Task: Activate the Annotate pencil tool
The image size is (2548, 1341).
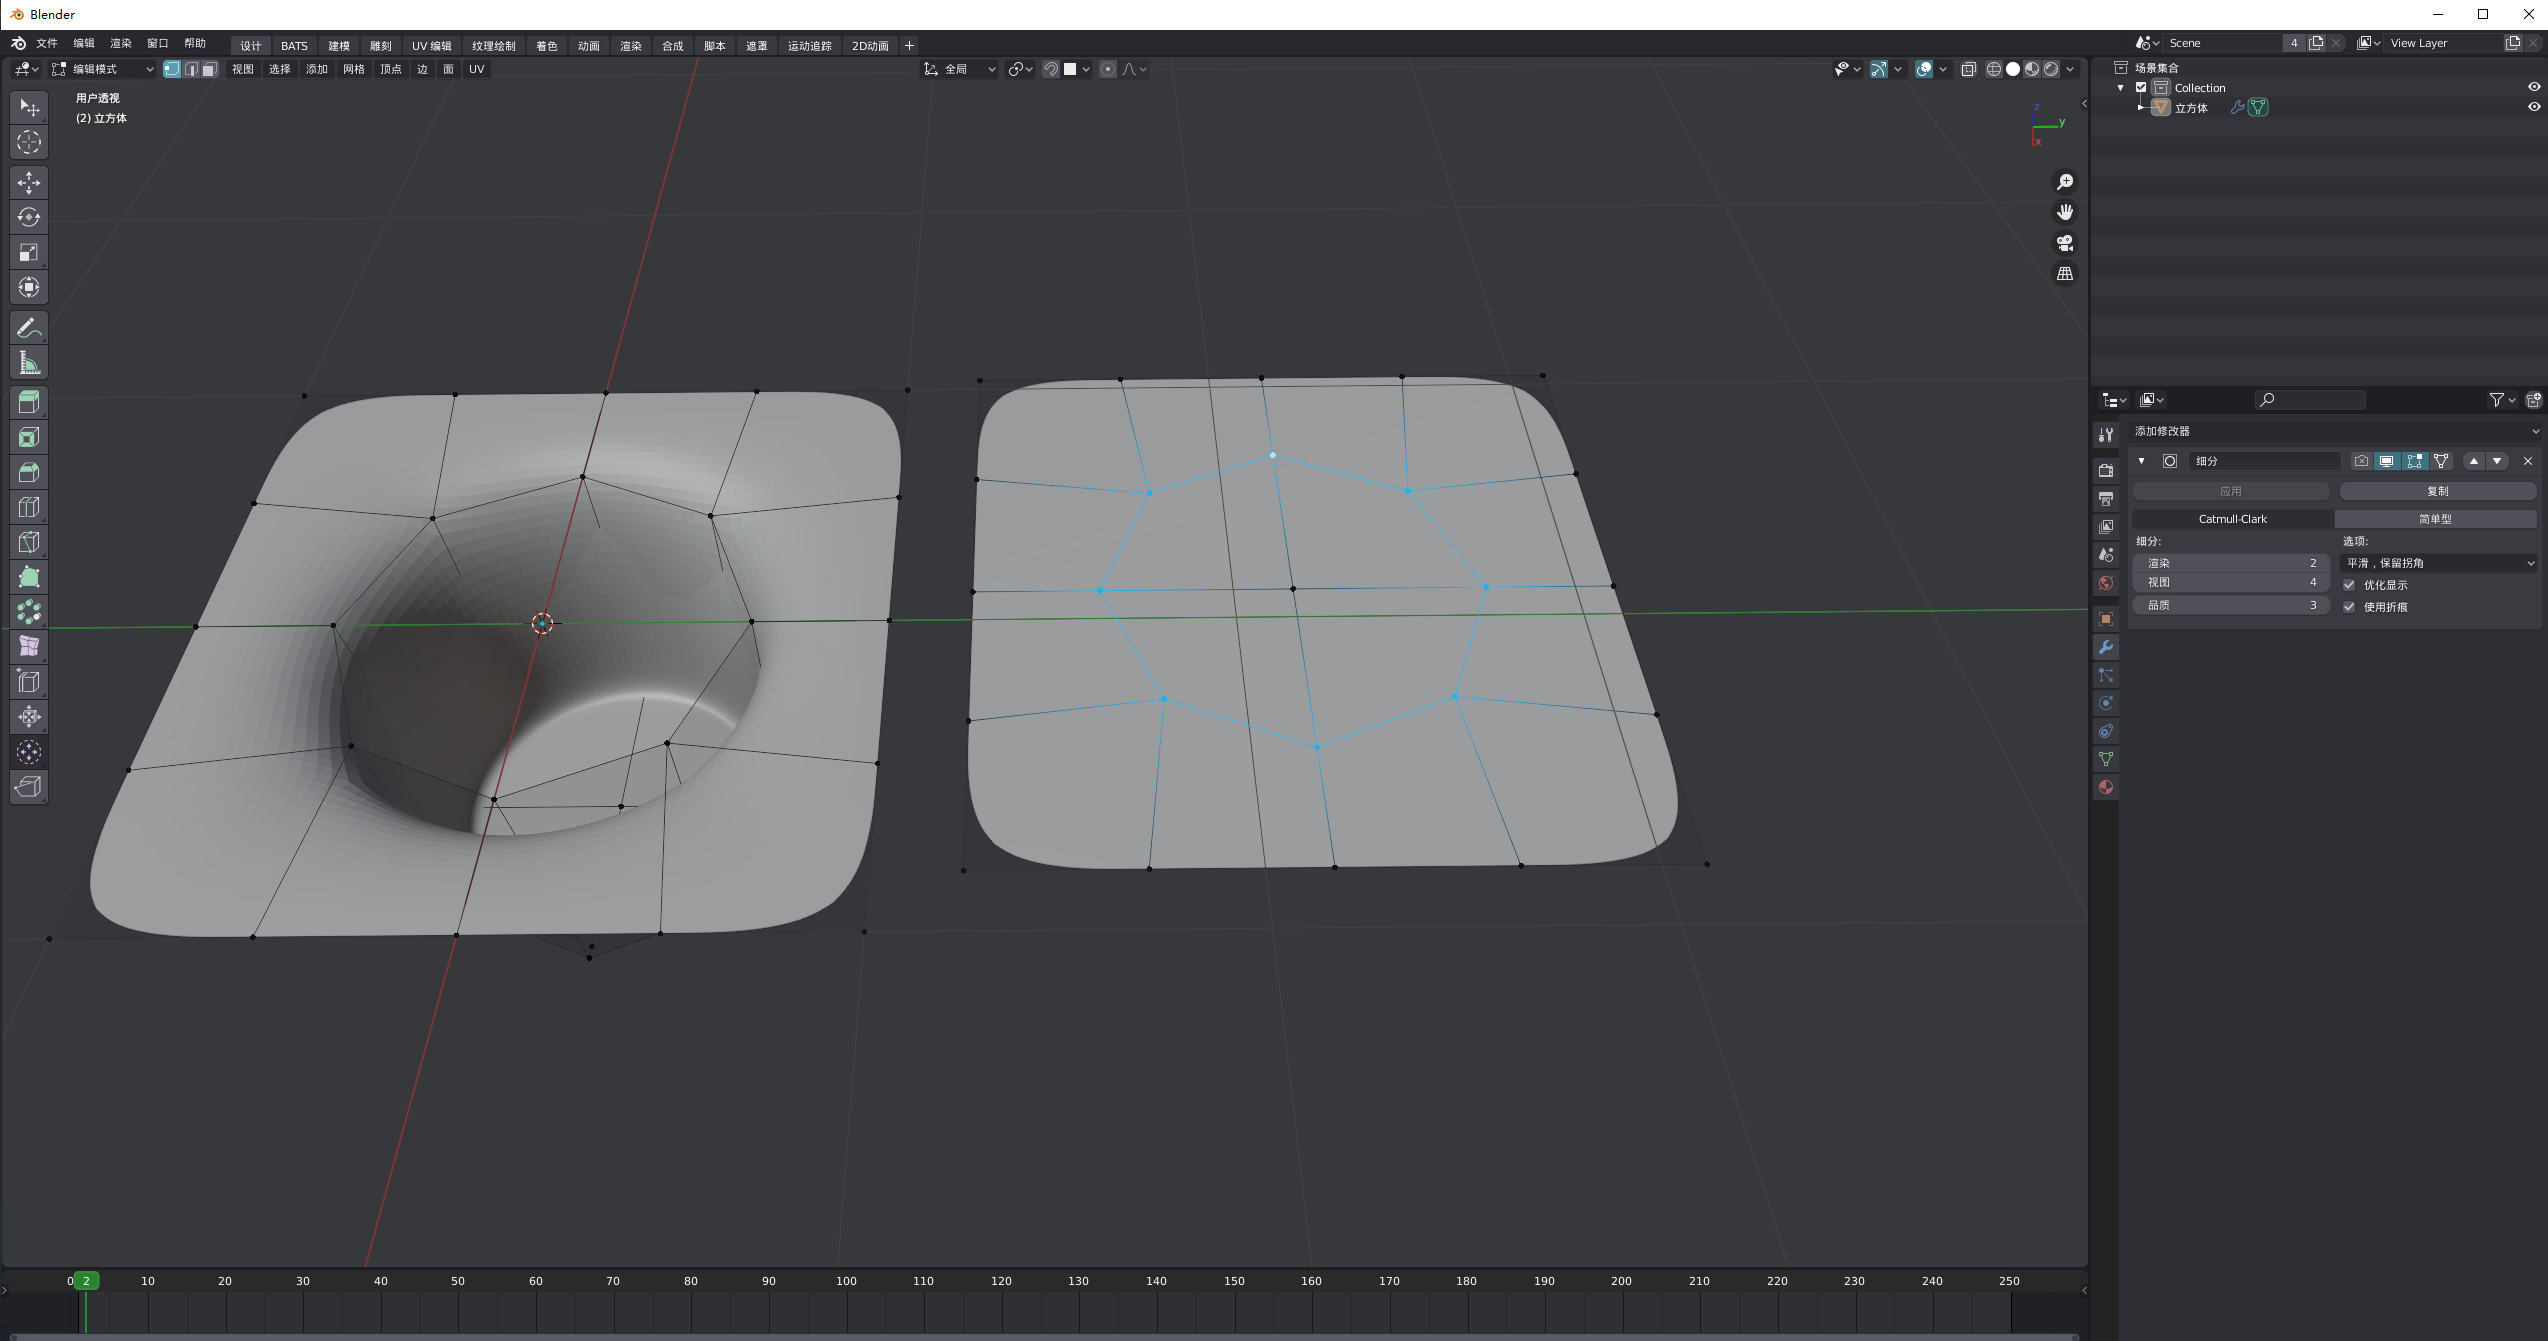Action: click(x=29, y=328)
